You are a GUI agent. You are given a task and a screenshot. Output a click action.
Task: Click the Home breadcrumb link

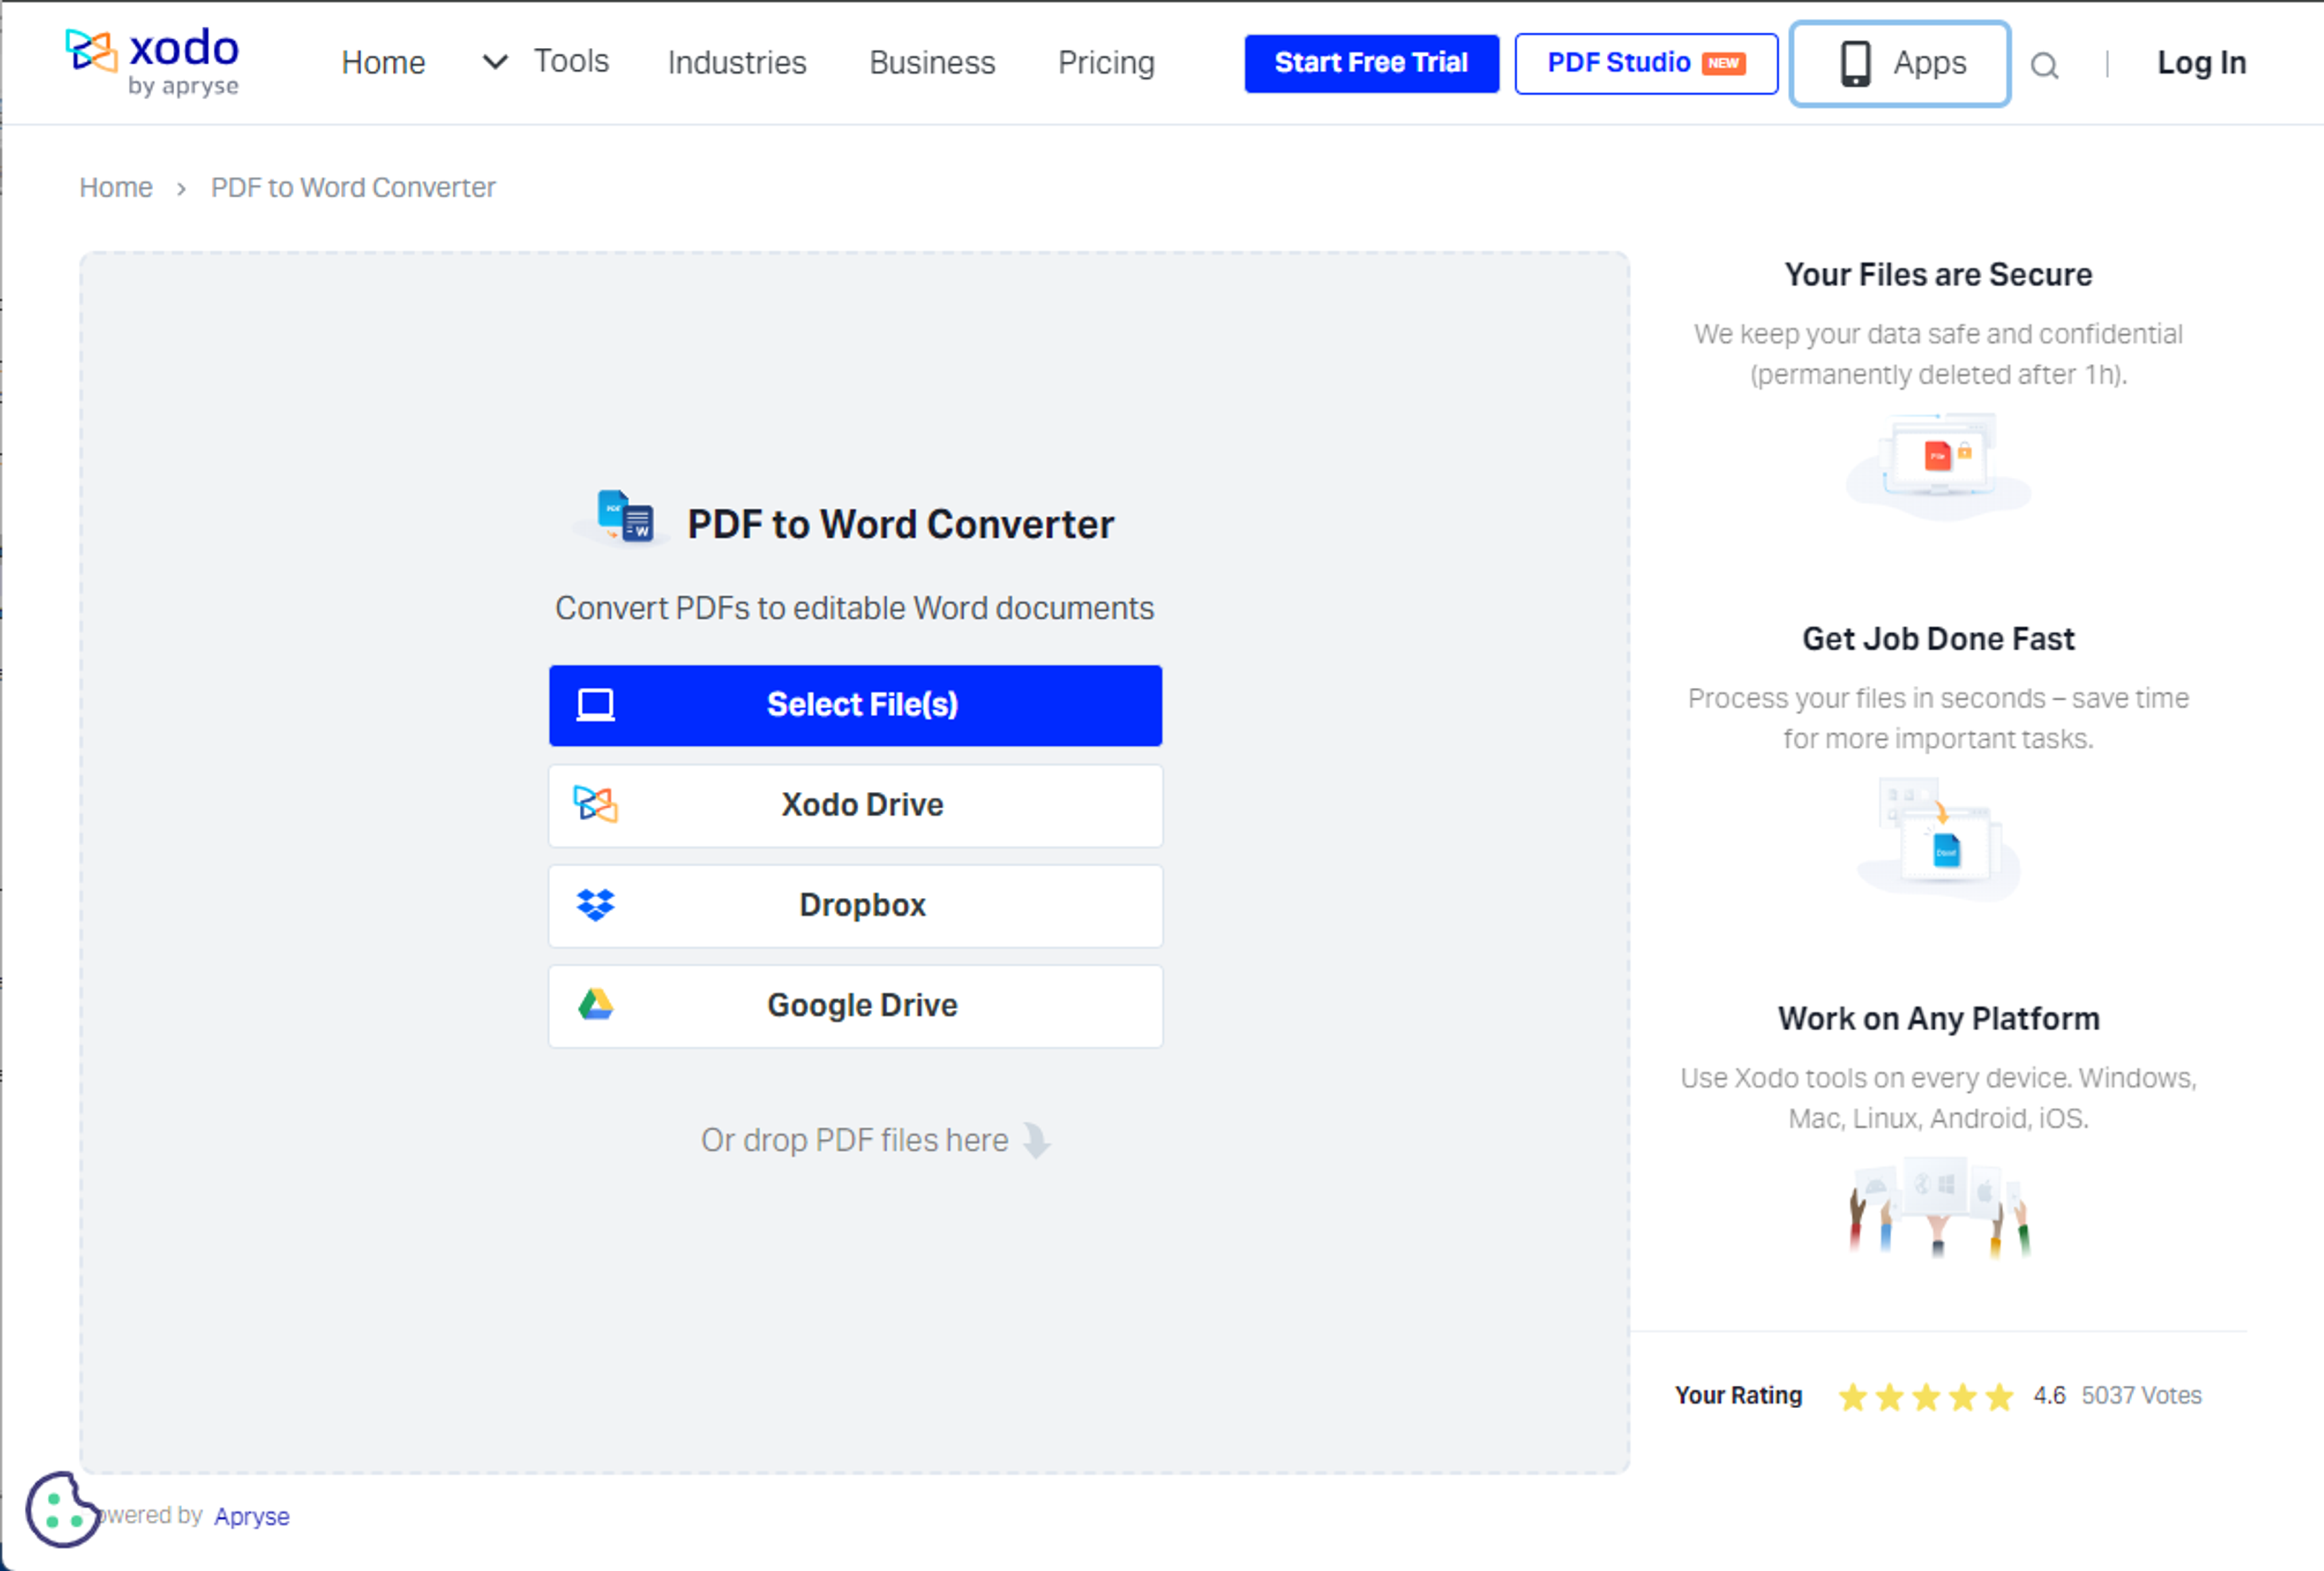[116, 187]
